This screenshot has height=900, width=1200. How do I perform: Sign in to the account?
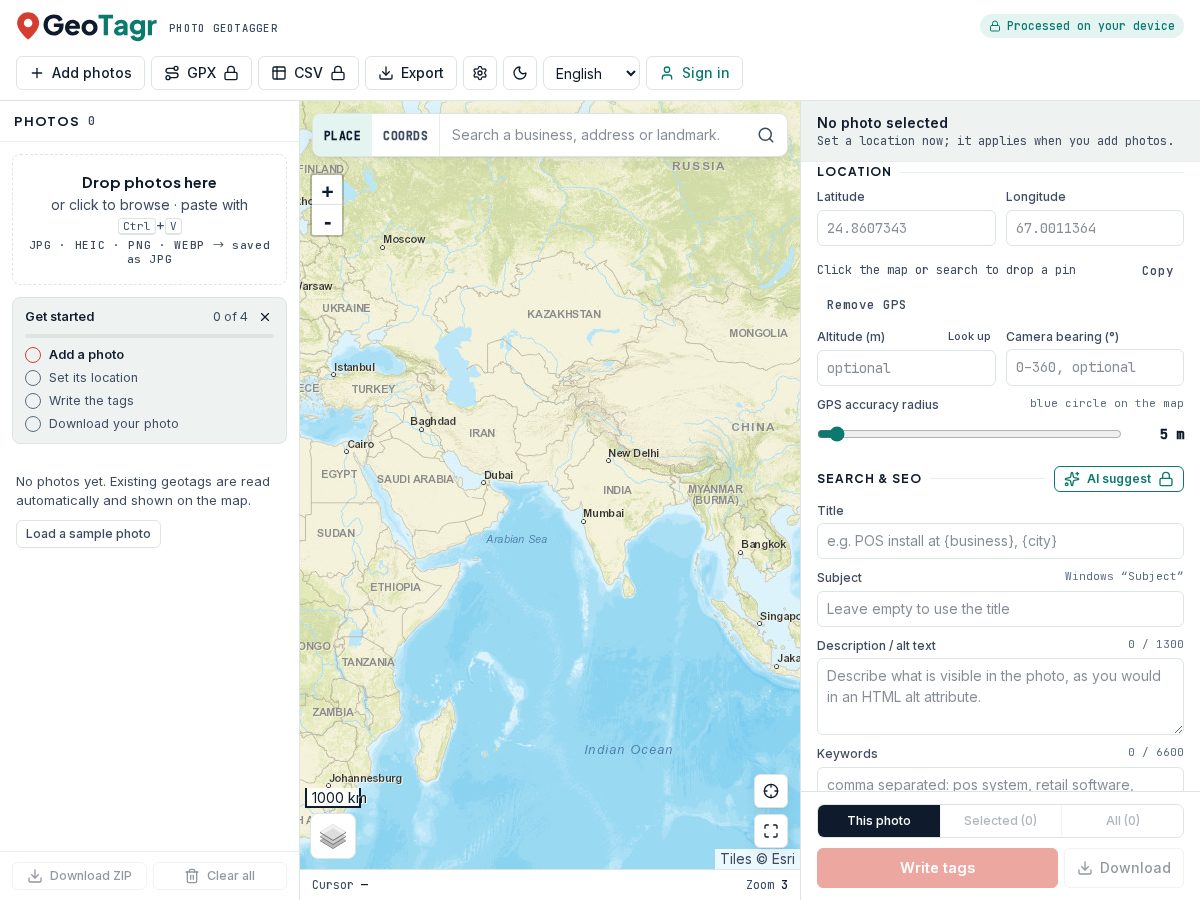(x=694, y=73)
